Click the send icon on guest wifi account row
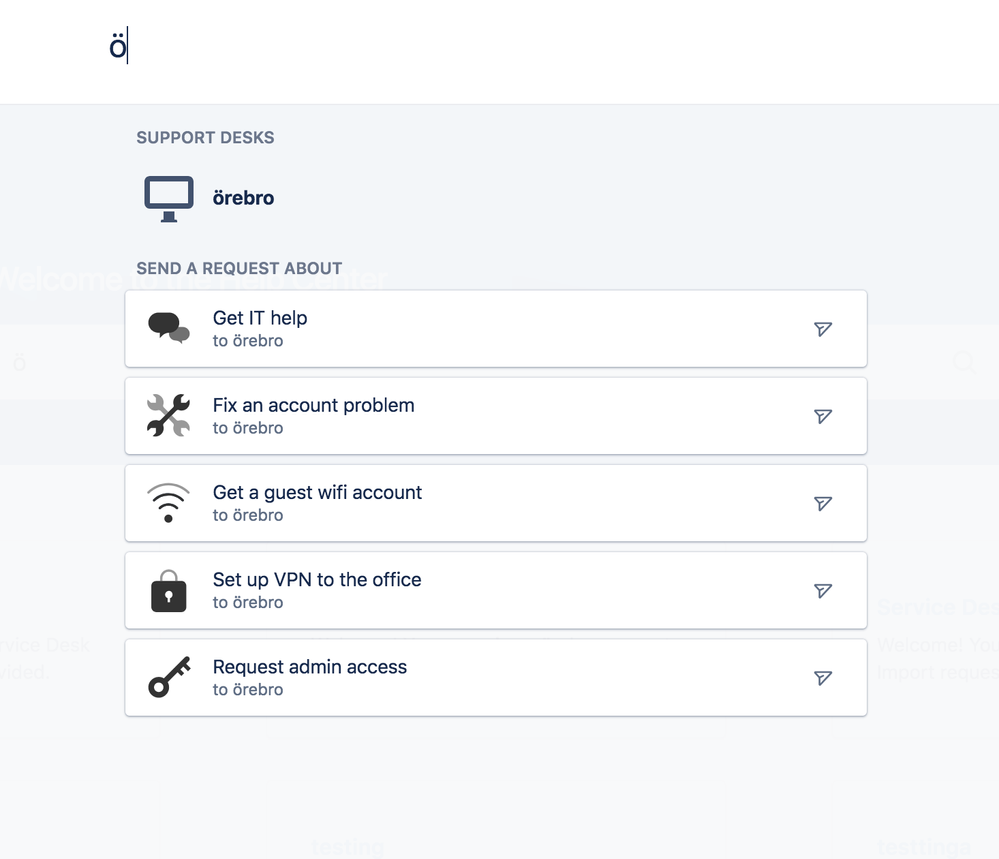The image size is (999, 859). 822,503
